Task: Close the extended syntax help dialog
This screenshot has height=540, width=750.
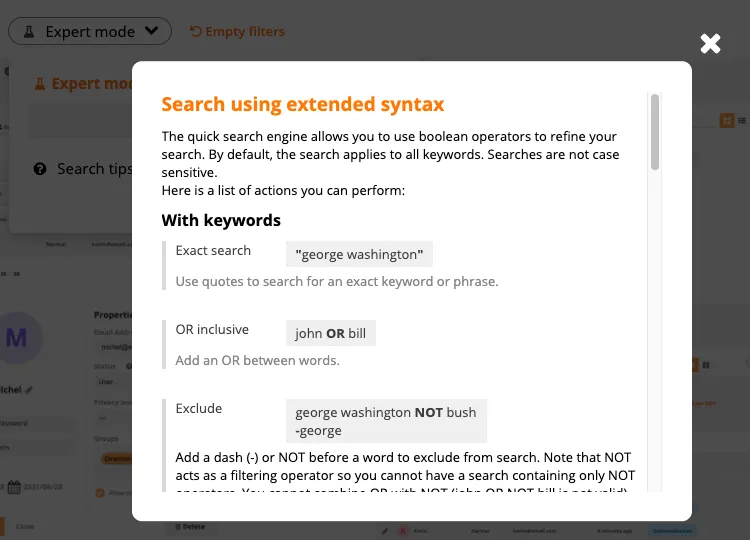Action: tap(710, 43)
